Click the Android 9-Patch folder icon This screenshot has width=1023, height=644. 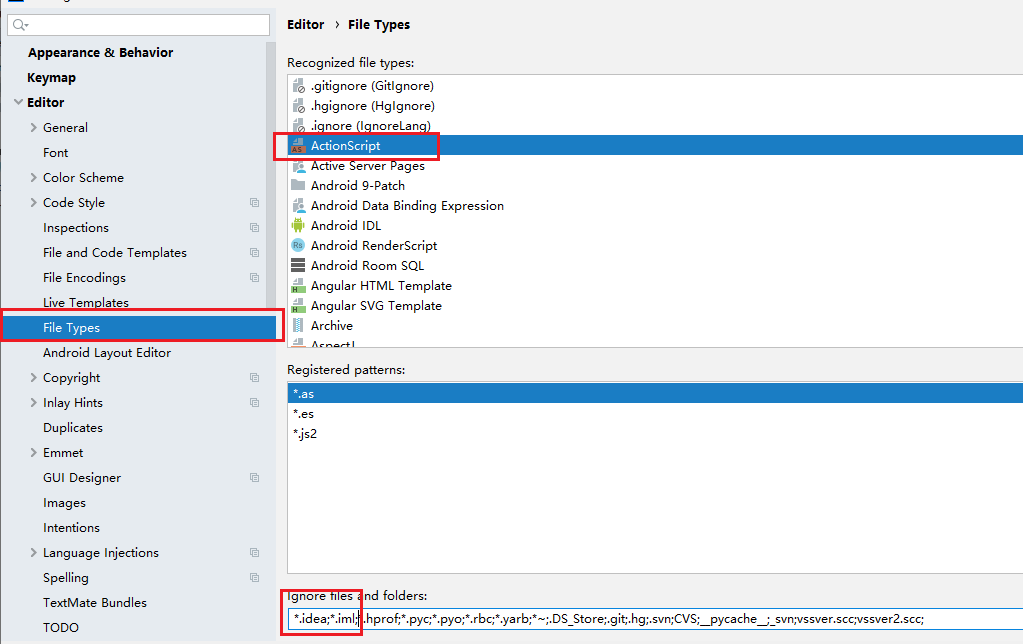coord(298,185)
